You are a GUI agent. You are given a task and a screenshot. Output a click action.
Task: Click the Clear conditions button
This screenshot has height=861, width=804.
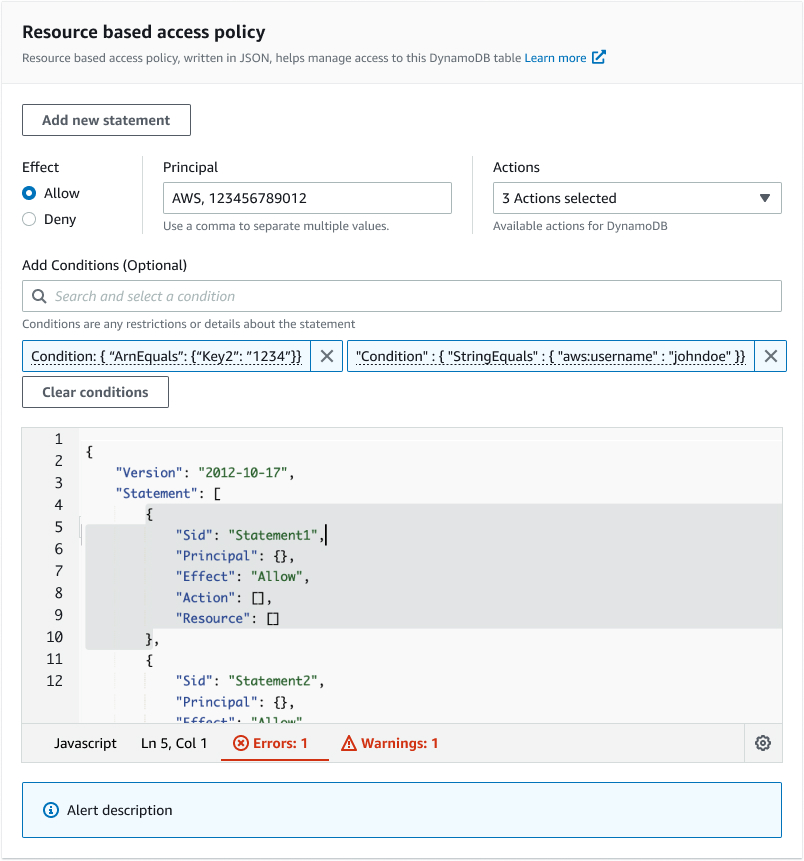coord(95,392)
